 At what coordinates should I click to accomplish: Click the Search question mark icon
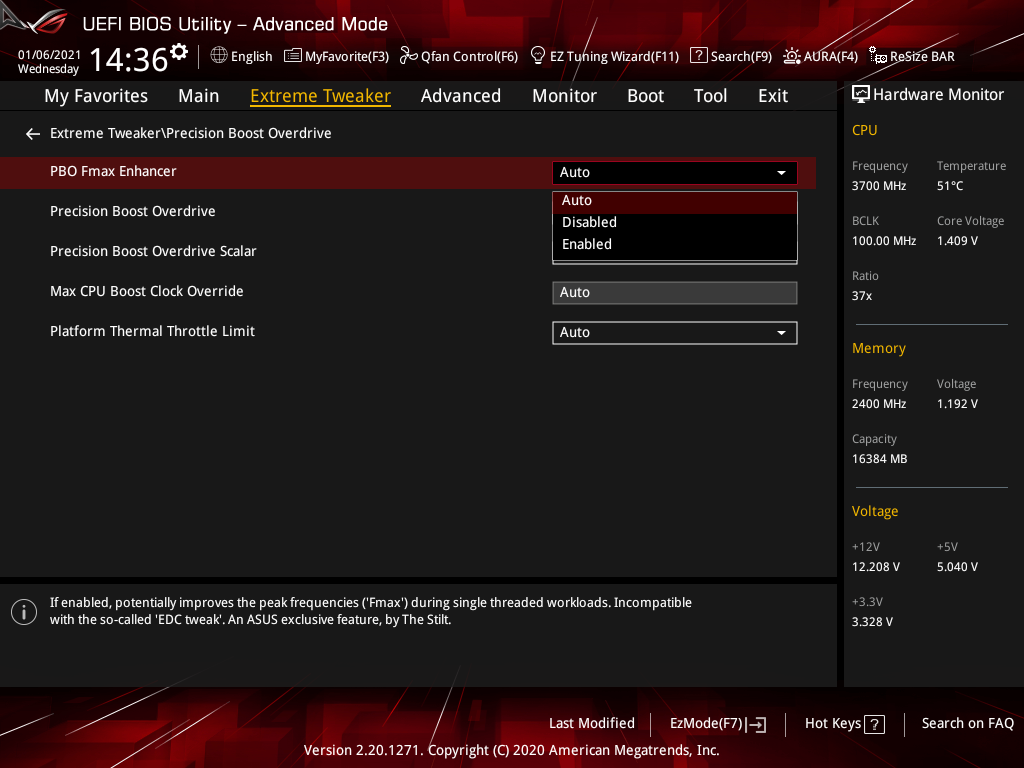coord(698,56)
